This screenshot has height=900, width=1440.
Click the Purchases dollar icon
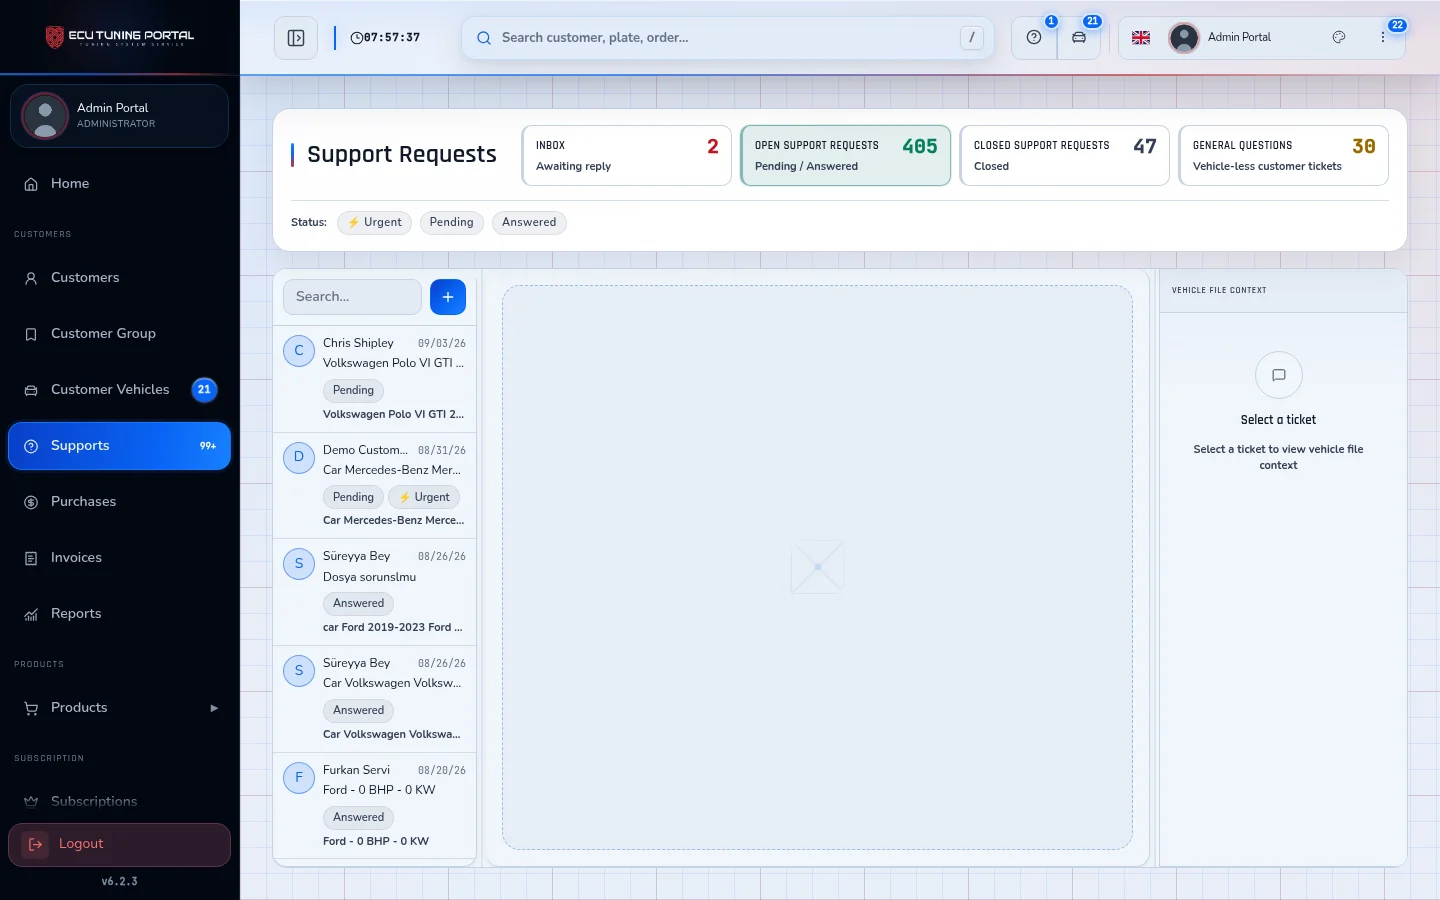(x=31, y=502)
